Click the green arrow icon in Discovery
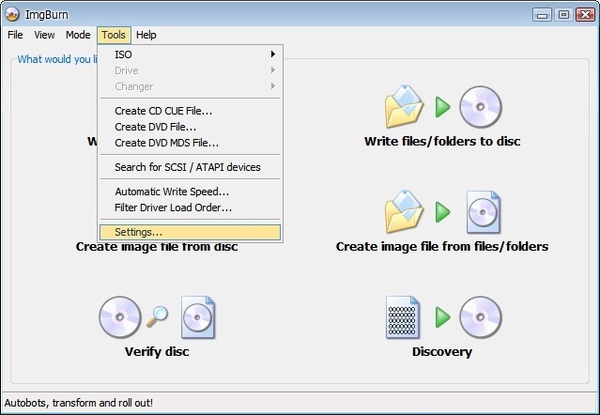 (x=443, y=317)
